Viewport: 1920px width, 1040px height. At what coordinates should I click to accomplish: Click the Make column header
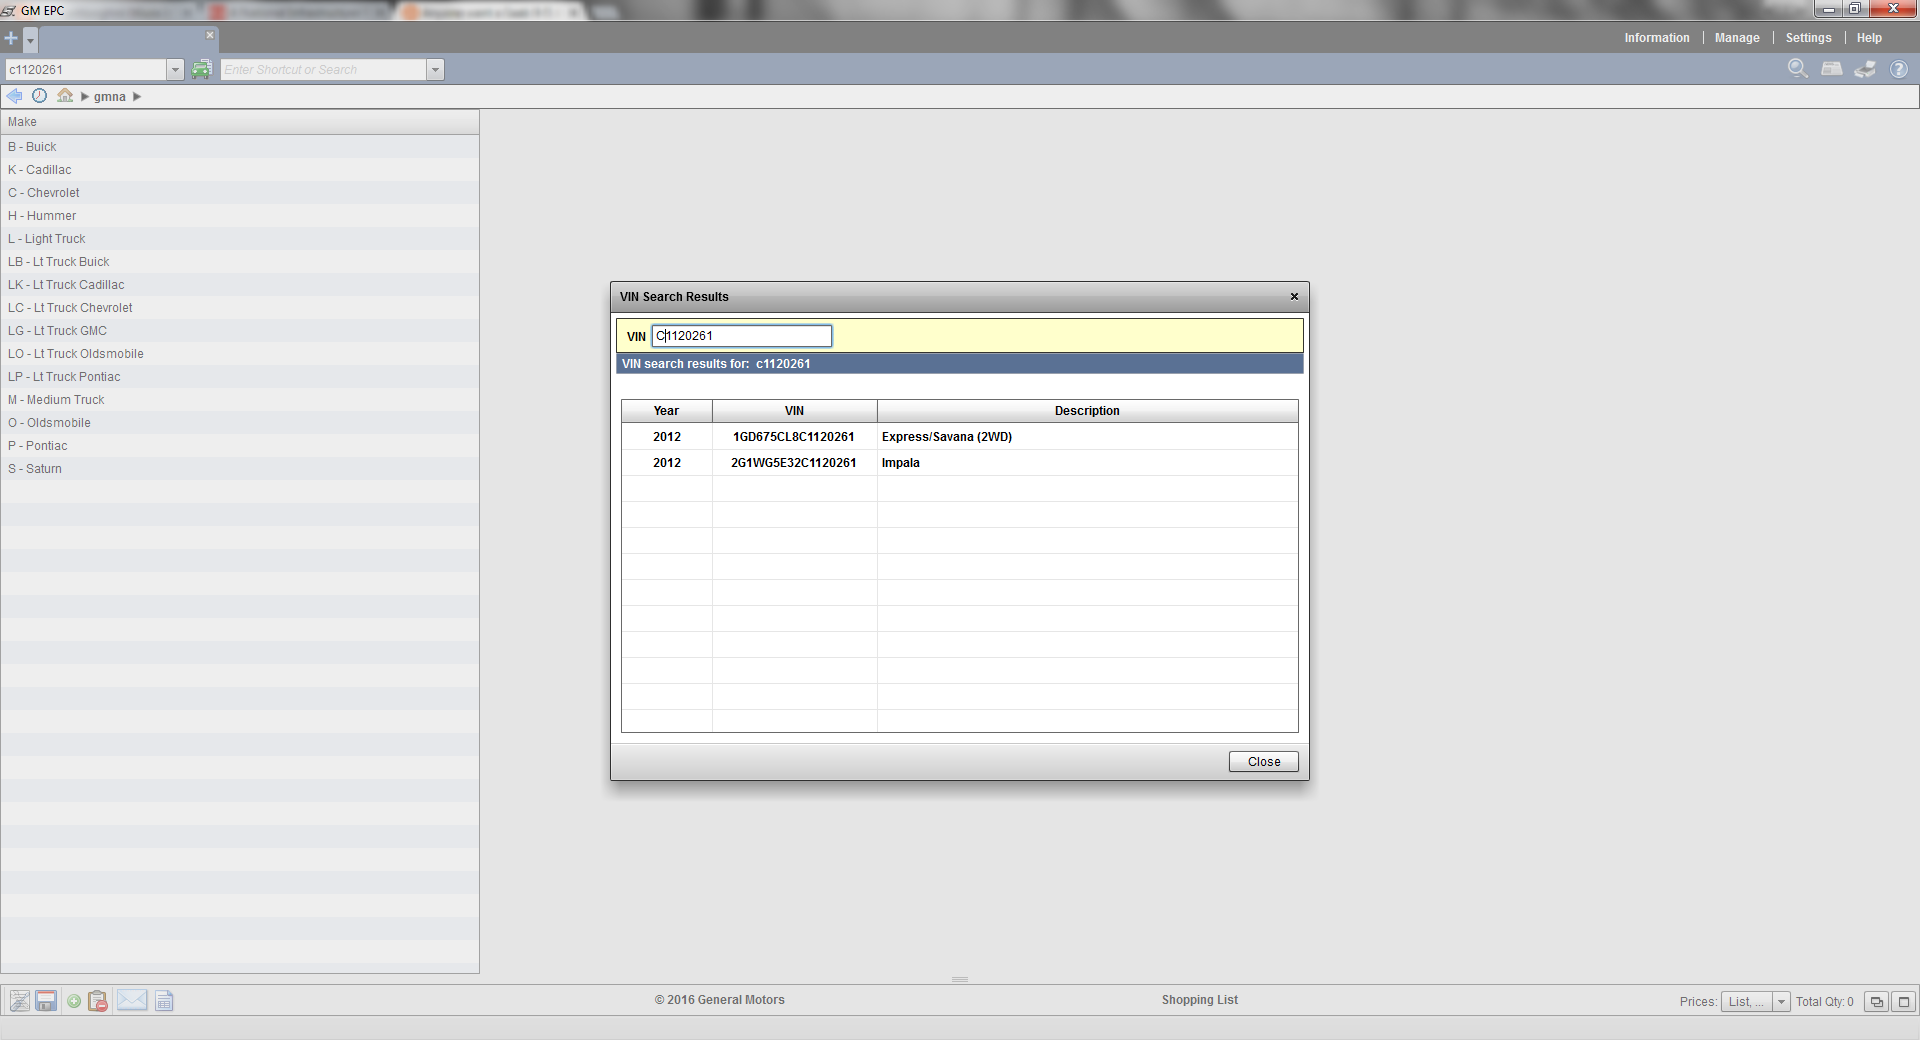[x=240, y=122]
